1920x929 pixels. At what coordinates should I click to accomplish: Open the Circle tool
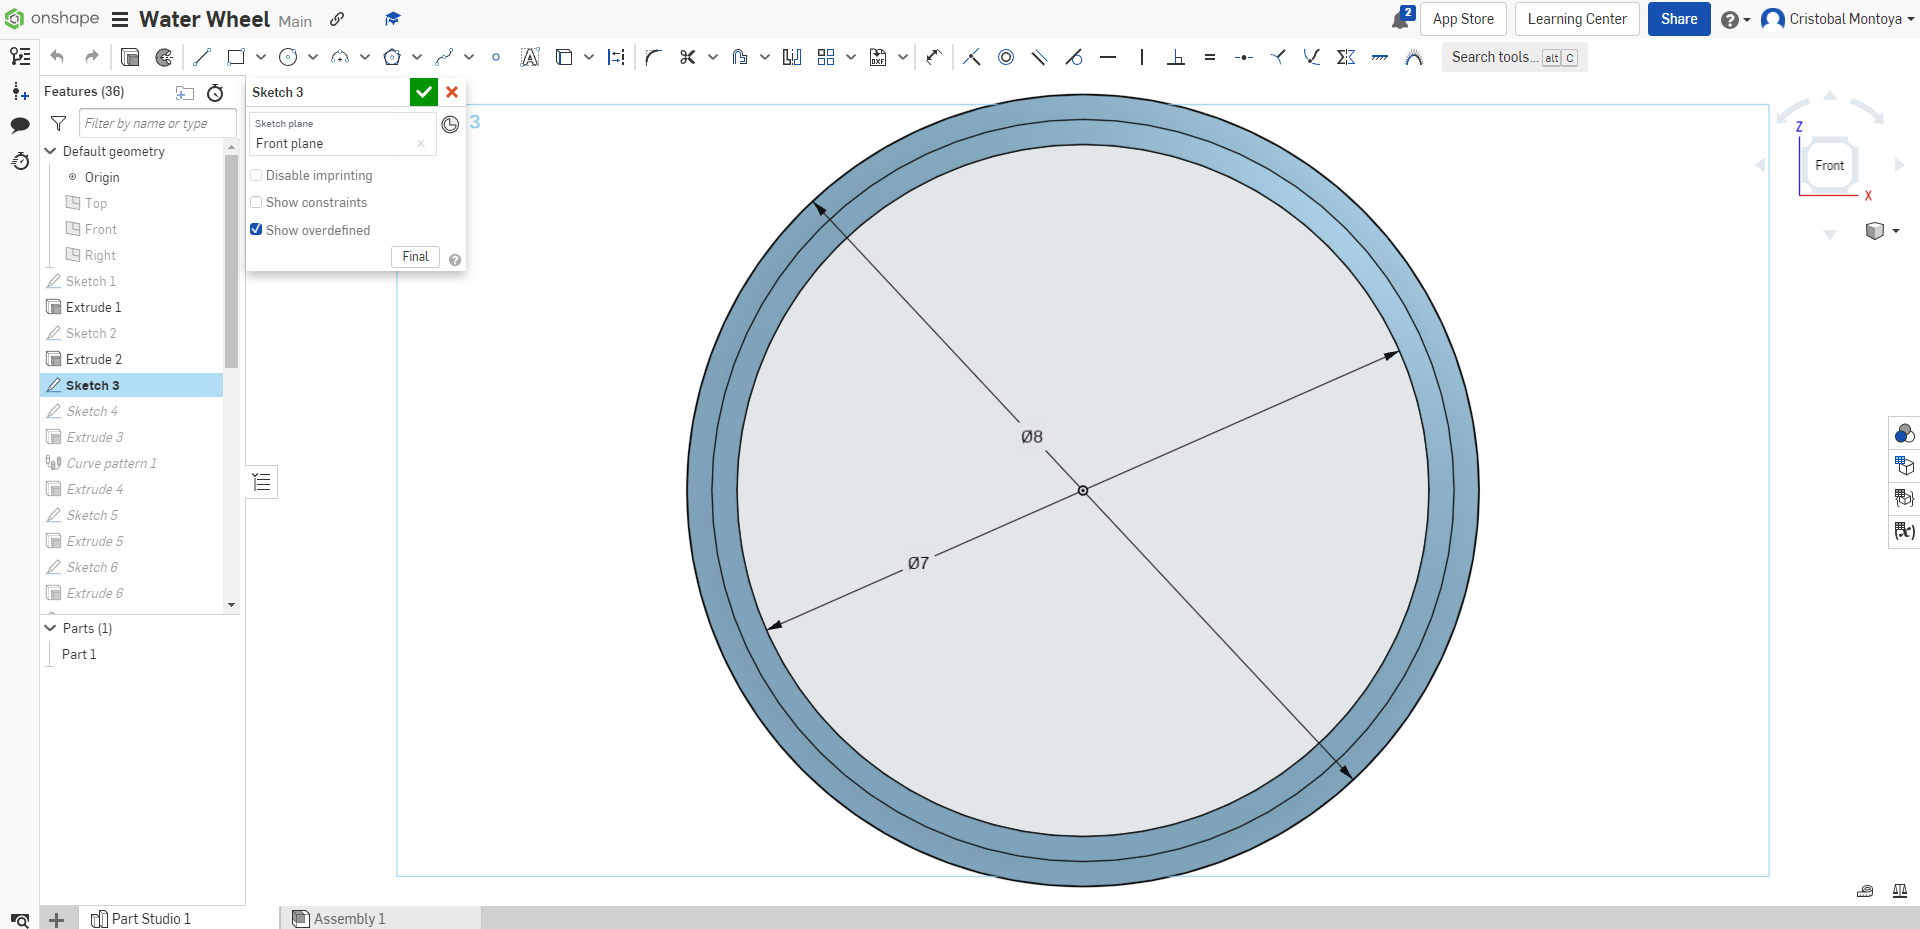coord(289,57)
